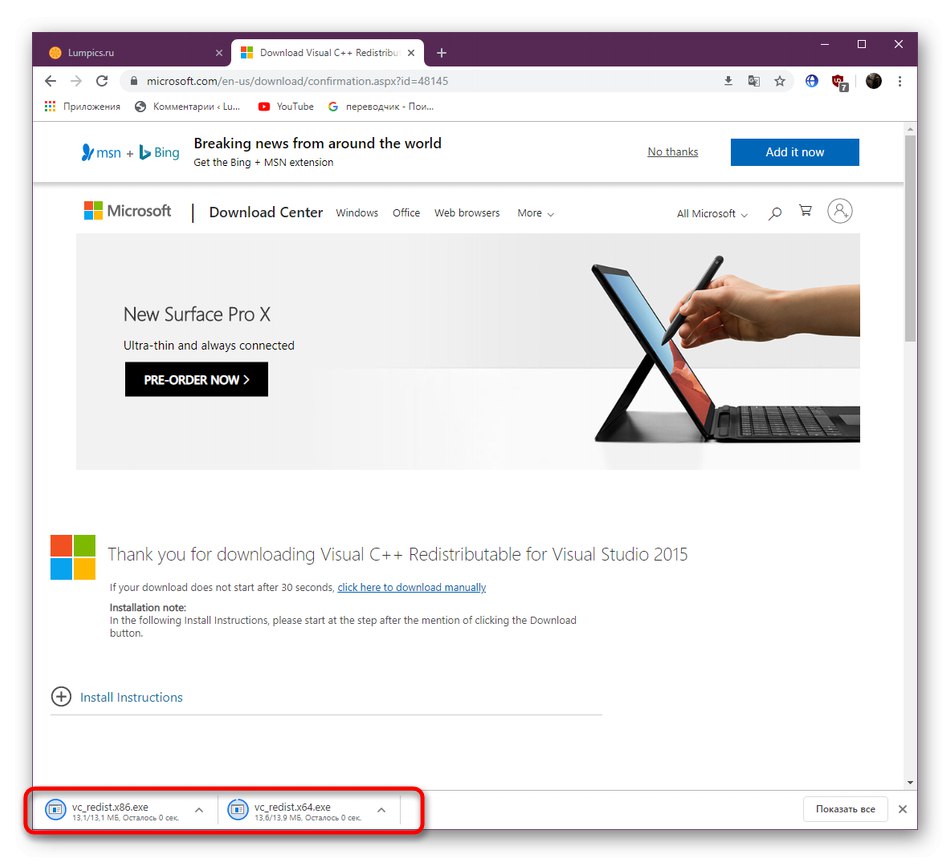950x862 pixels.
Task: Click the sign-in account icon
Action: click(840, 211)
